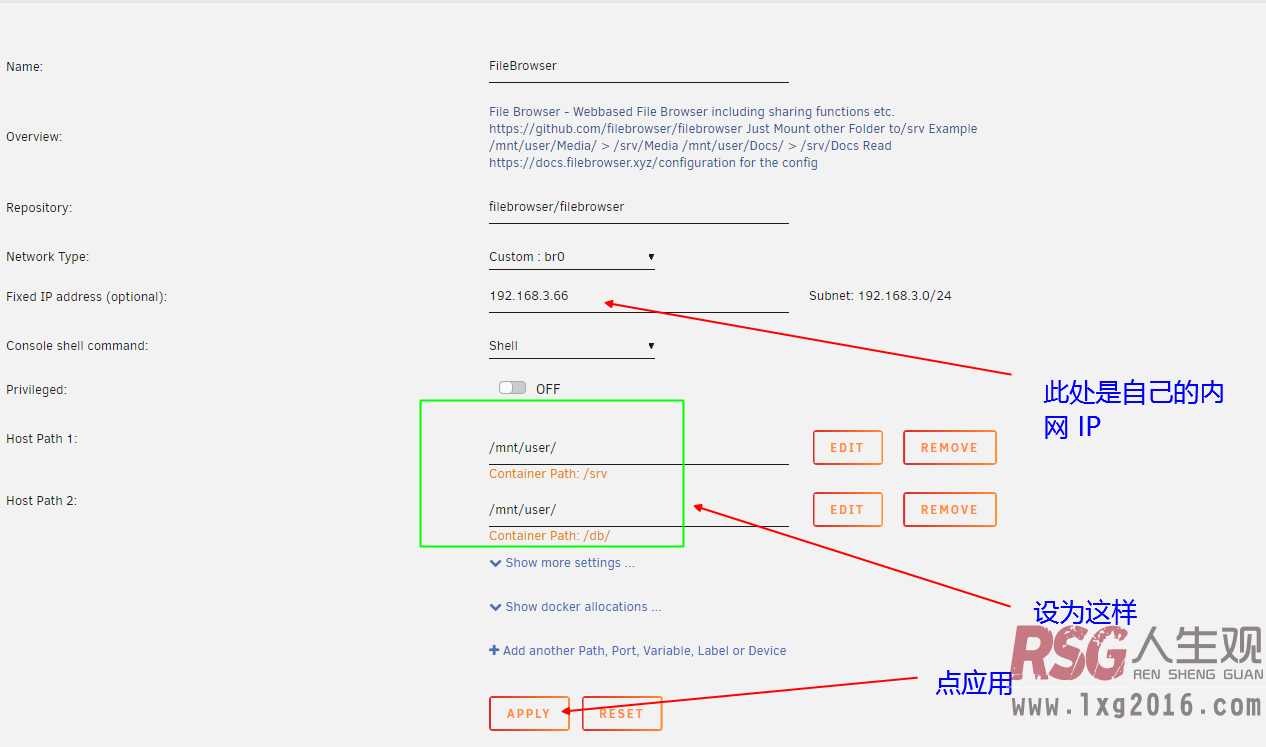Click the APPLY button
1266x747 pixels.
529,714
